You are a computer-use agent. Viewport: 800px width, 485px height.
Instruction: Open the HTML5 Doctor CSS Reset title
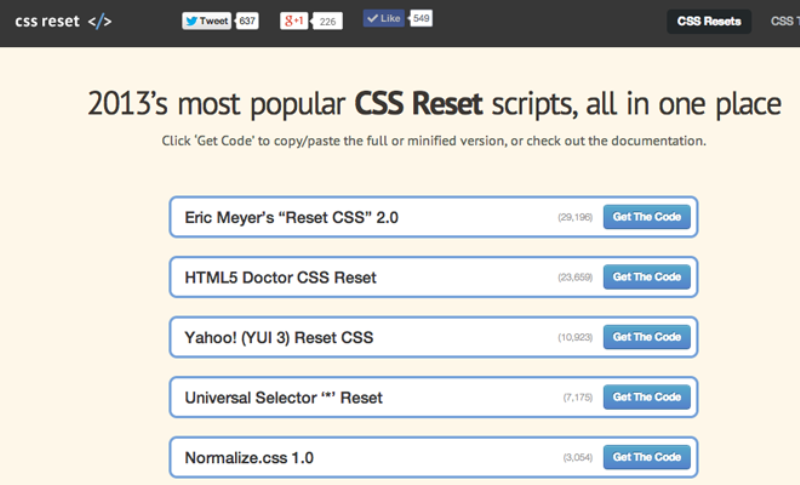click(280, 277)
